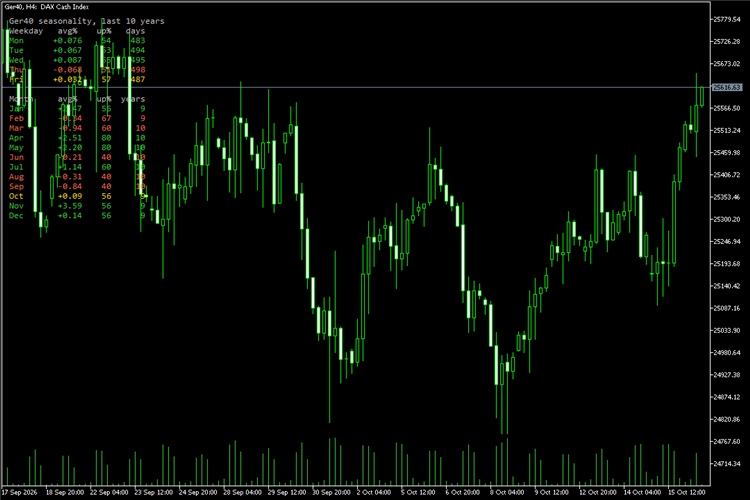Click the '22 Sep 04:00' time axis label
Image resolution: width=750 pixels, height=500 pixels.
click(x=109, y=492)
